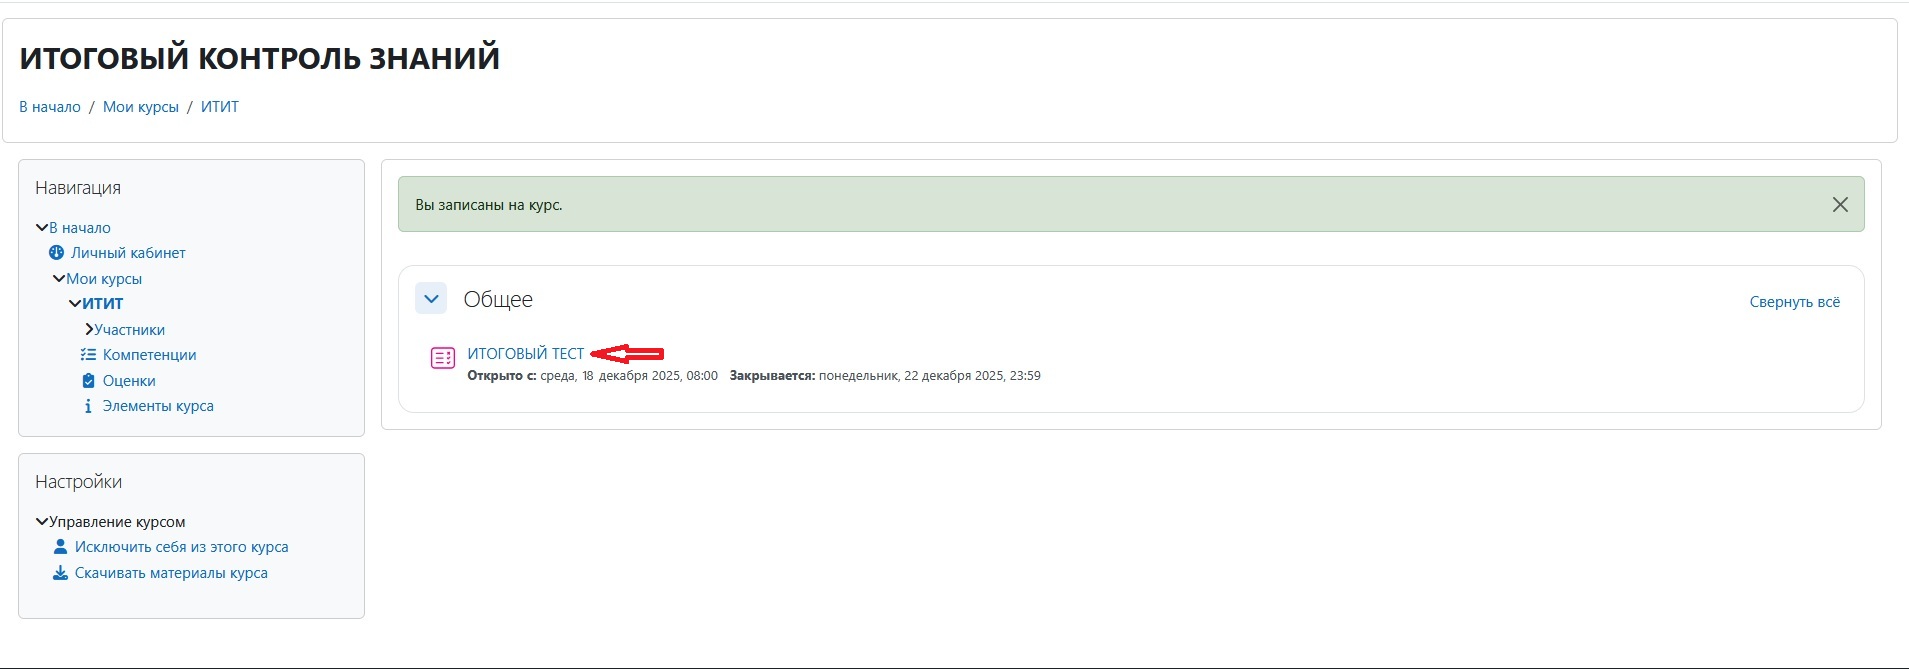Click the user icon for unenrolling yourself
Screen dimensions: 1909x669
pos(60,547)
